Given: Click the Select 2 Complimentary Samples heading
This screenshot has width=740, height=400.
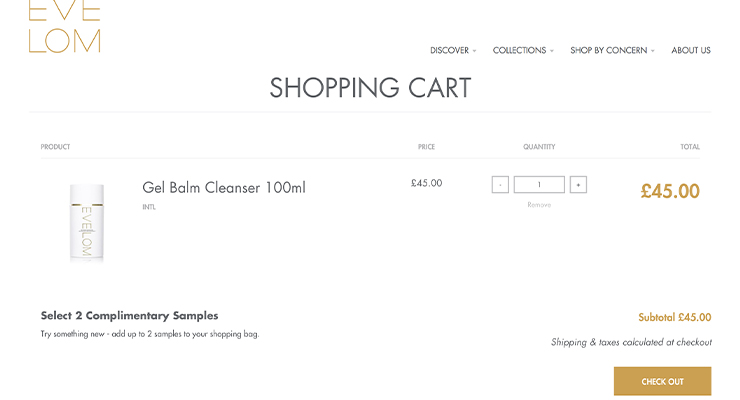Looking at the screenshot, I should [x=129, y=316].
